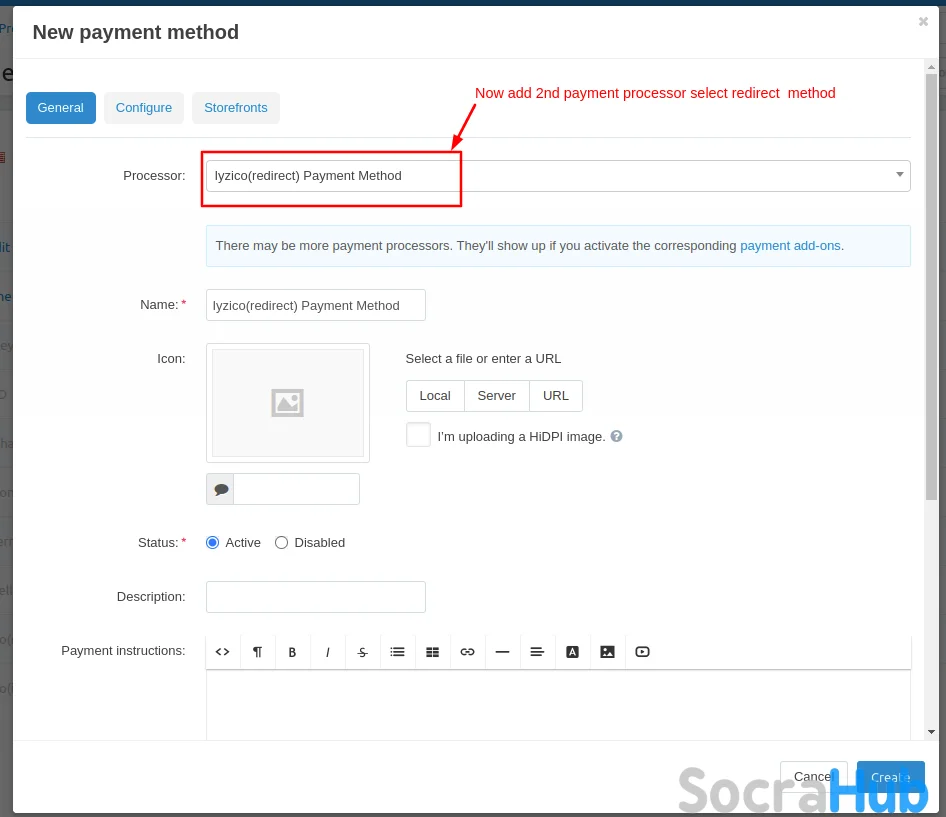Click the Cancel button
This screenshot has width=946, height=817.
(x=813, y=777)
